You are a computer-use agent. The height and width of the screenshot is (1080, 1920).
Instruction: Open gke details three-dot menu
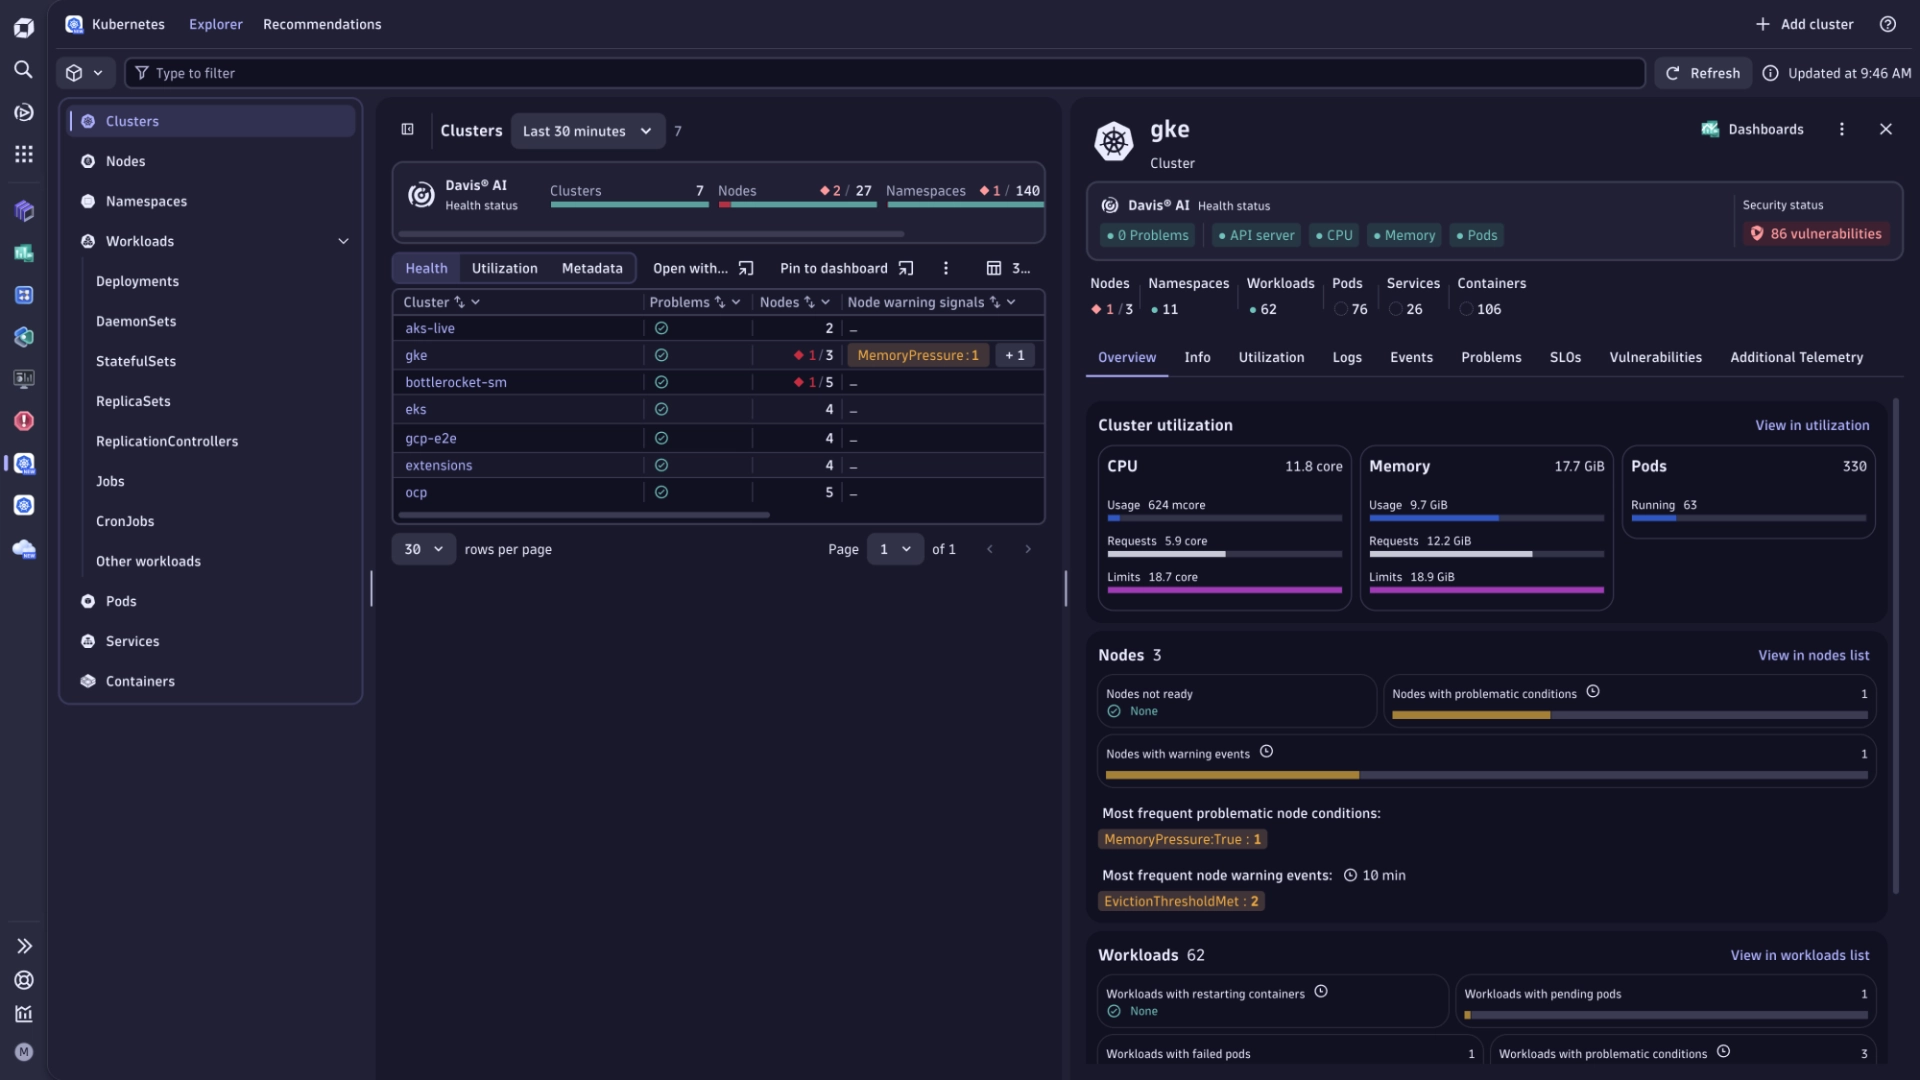click(1842, 129)
